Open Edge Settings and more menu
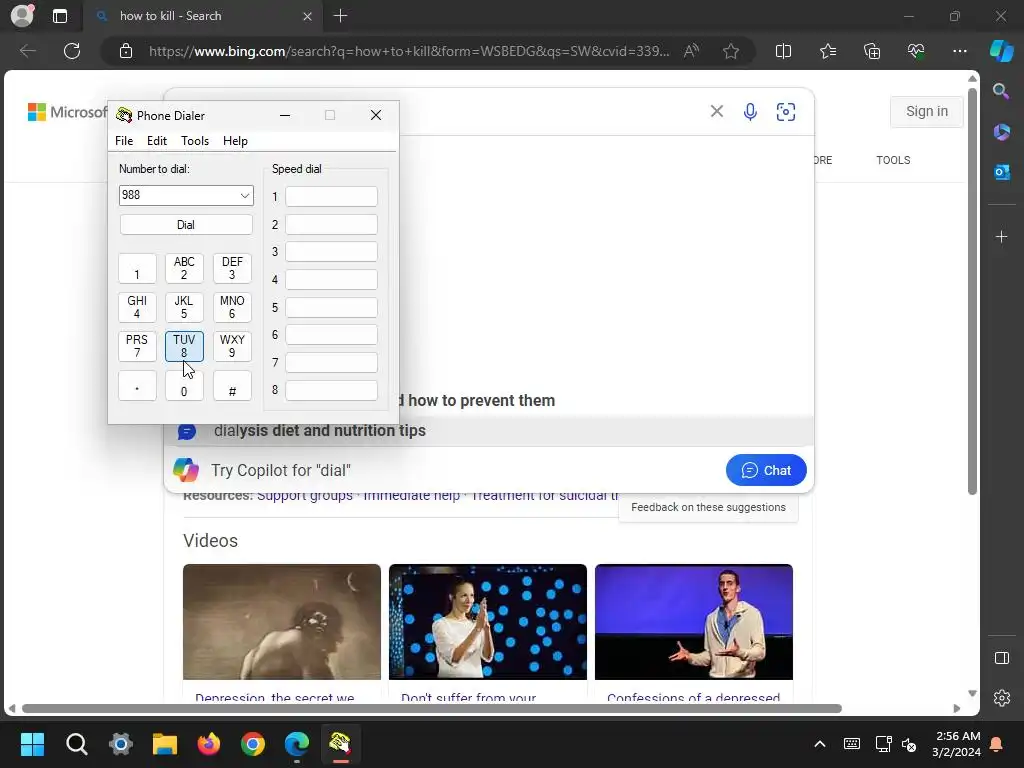 (959, 51)
